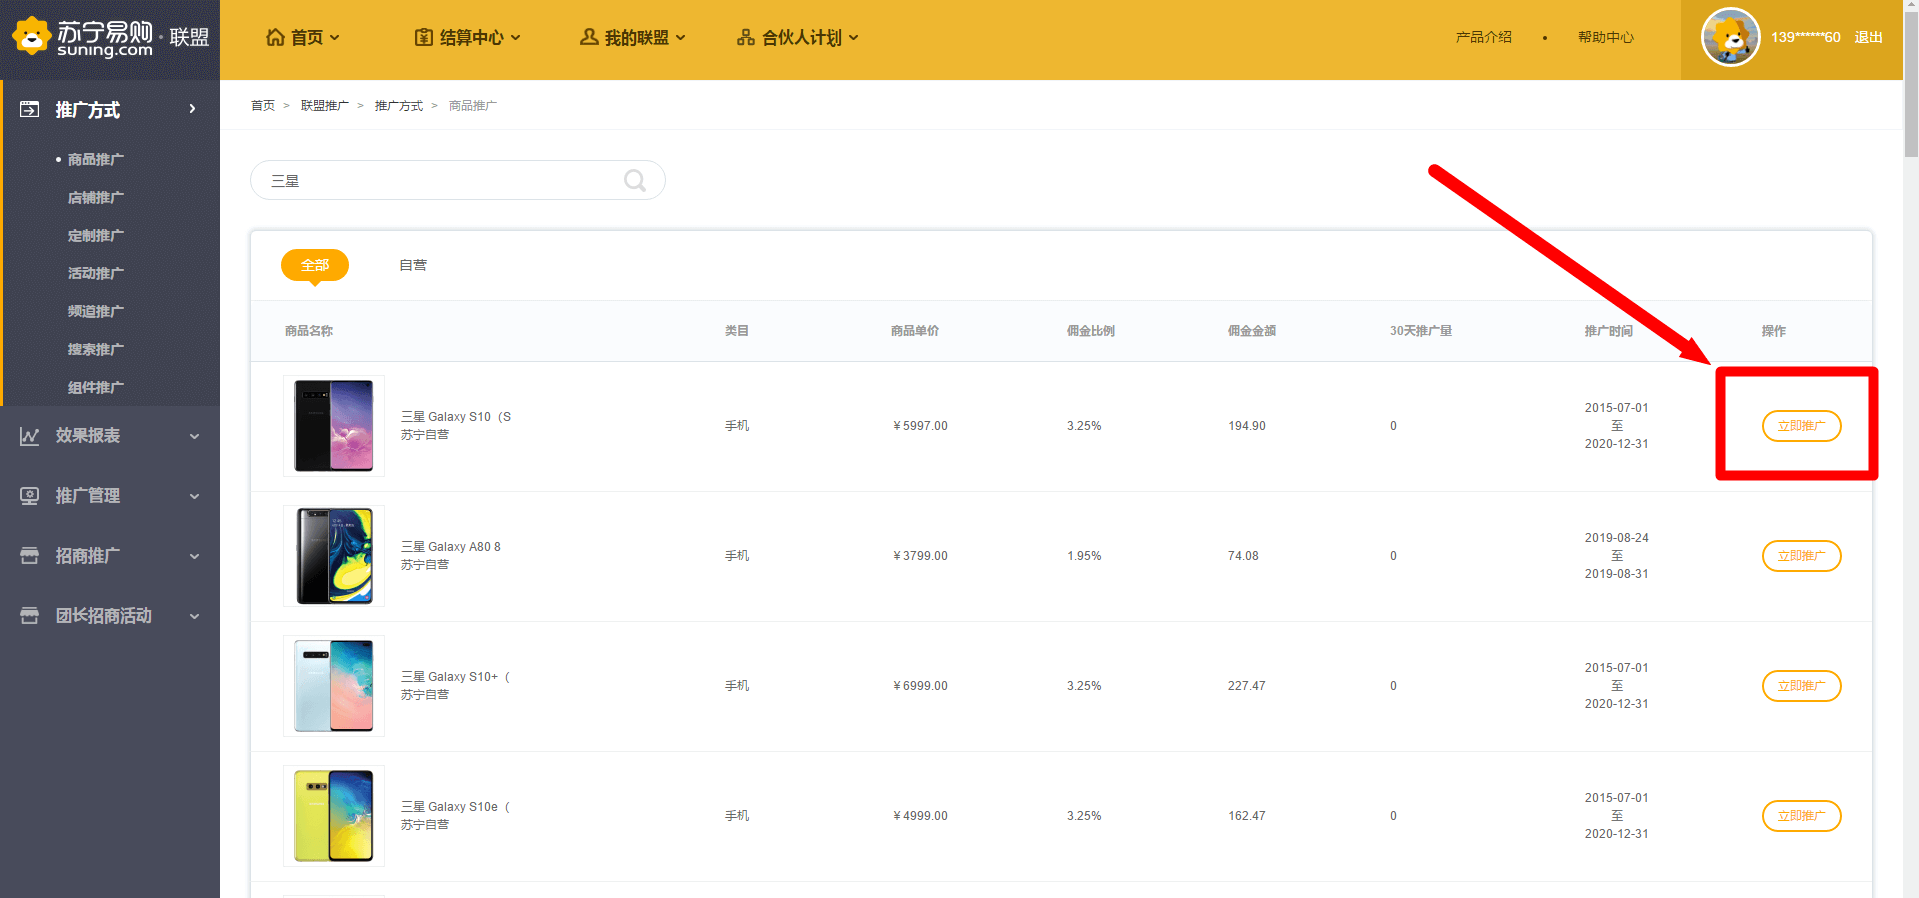Click the 首页 breadcrumb link
This screenshot has height=898, width=1919.
[263, 105]
